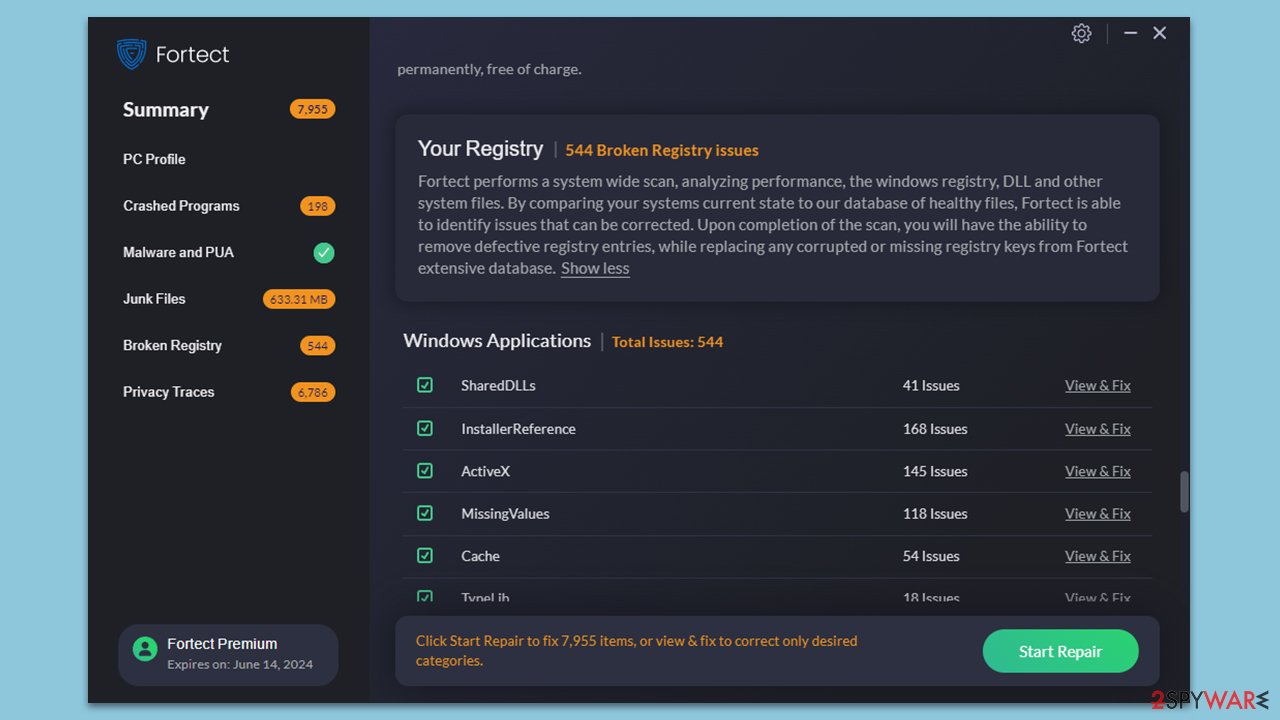Open the Junk Files section
The image size is (1280, 720).
[x=154, y=299]
